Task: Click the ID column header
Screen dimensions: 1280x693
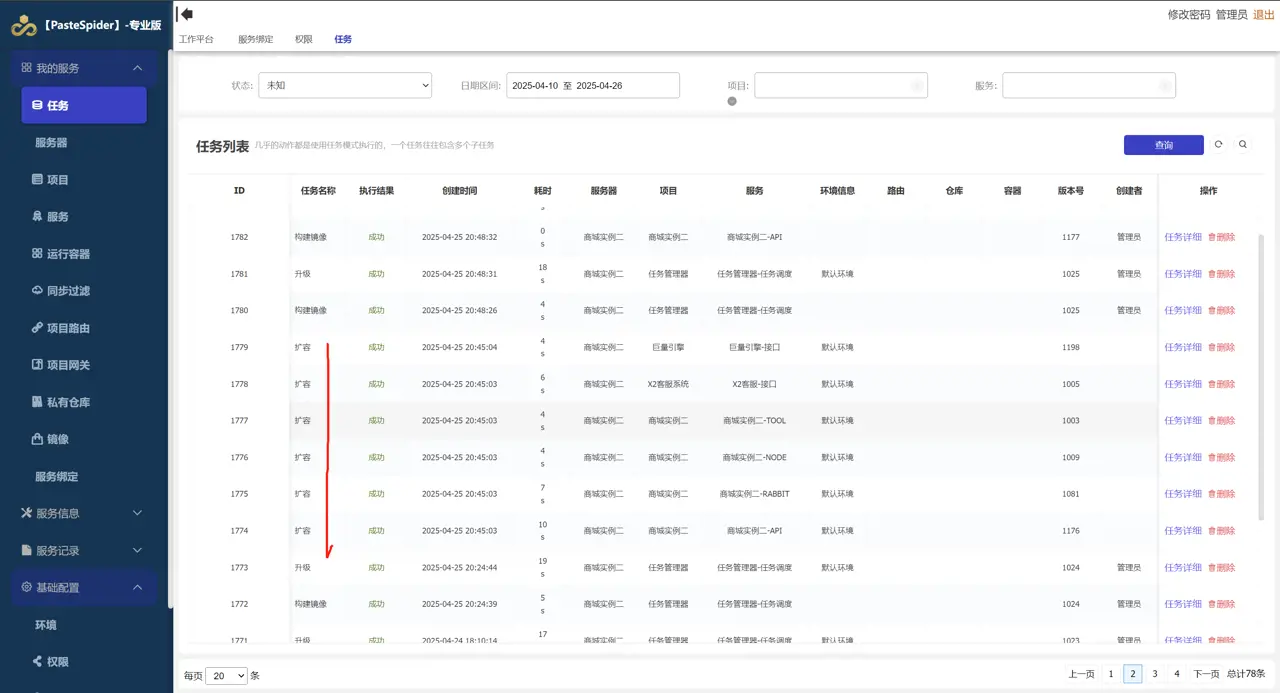Action: [239, 190]
